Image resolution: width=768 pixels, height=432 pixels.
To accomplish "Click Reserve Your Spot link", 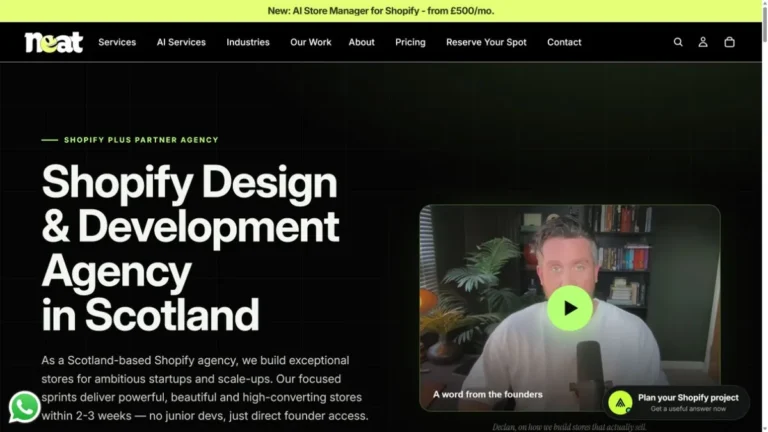I will tap(486, 42).
